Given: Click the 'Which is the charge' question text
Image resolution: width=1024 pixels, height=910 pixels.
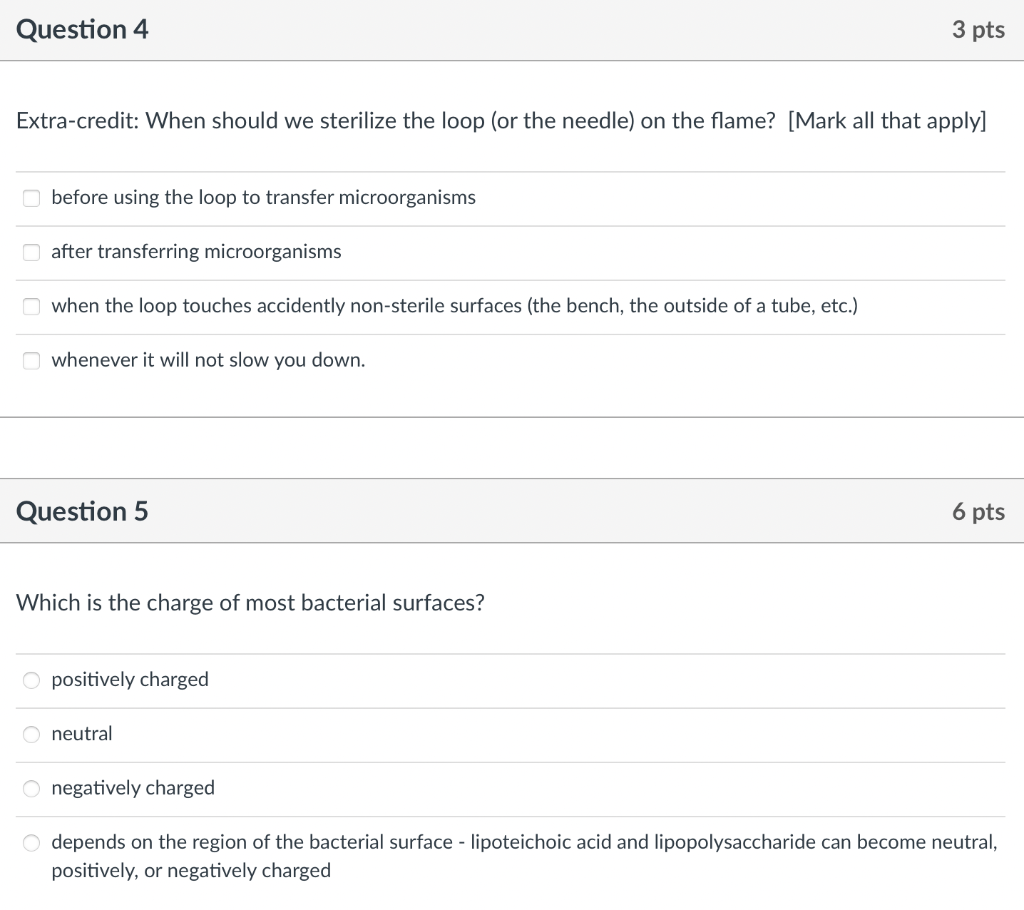Looking at the screenshot, I should tap(250, 602).
